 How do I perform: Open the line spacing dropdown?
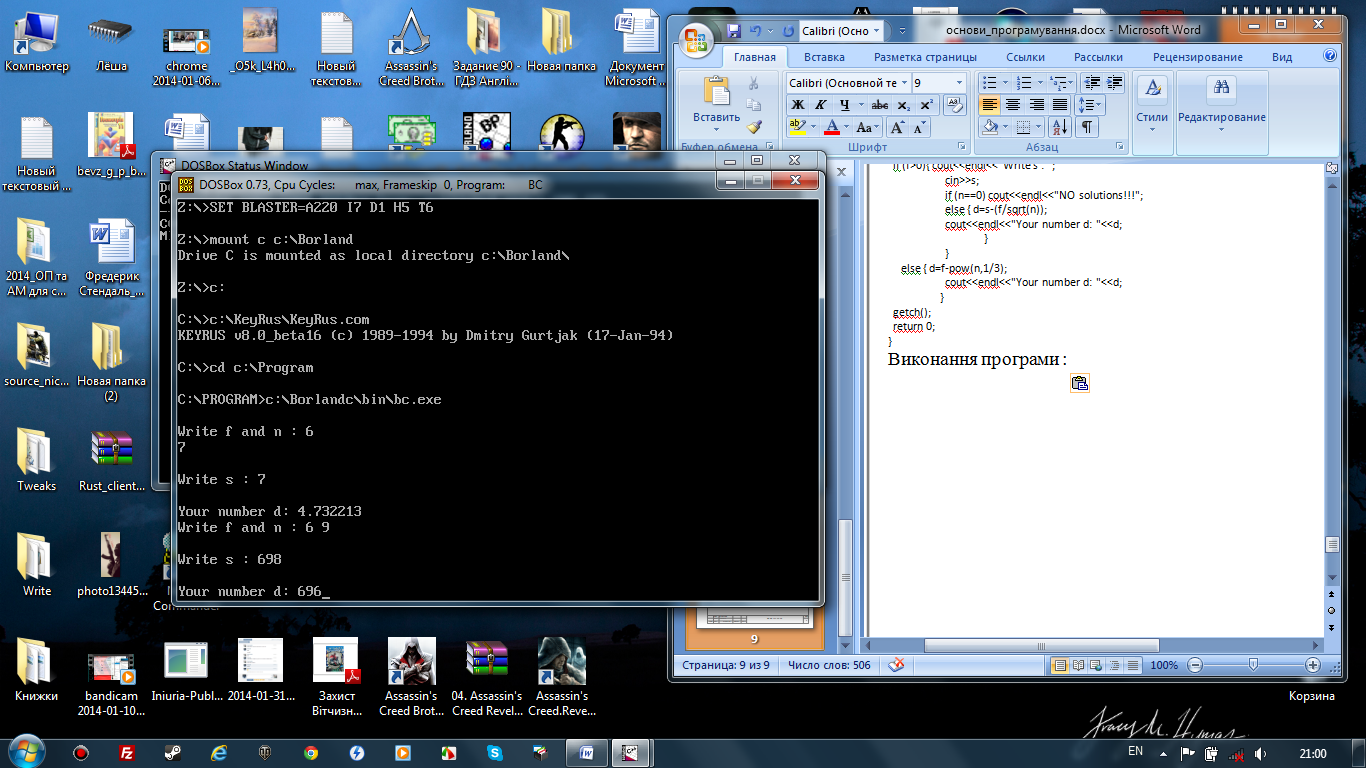click(1090, 105)
